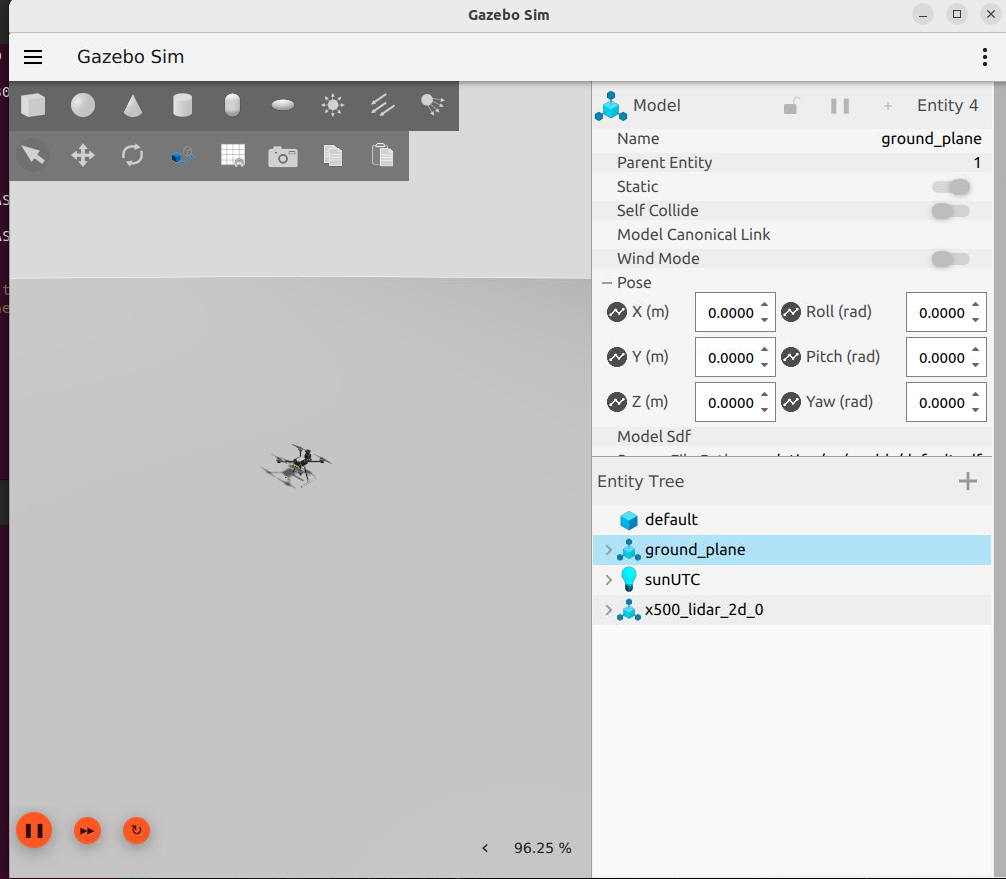Add a cone shape to scene
The image size is (1006, 879).
pyautogui.click(x=133, y=105)
